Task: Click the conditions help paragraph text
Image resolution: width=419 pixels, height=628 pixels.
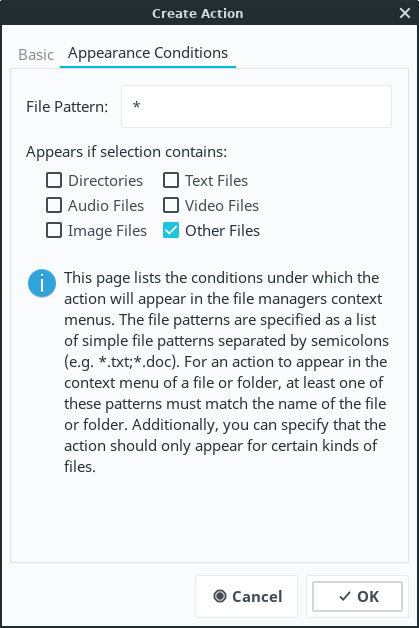Action: [226, 372]
